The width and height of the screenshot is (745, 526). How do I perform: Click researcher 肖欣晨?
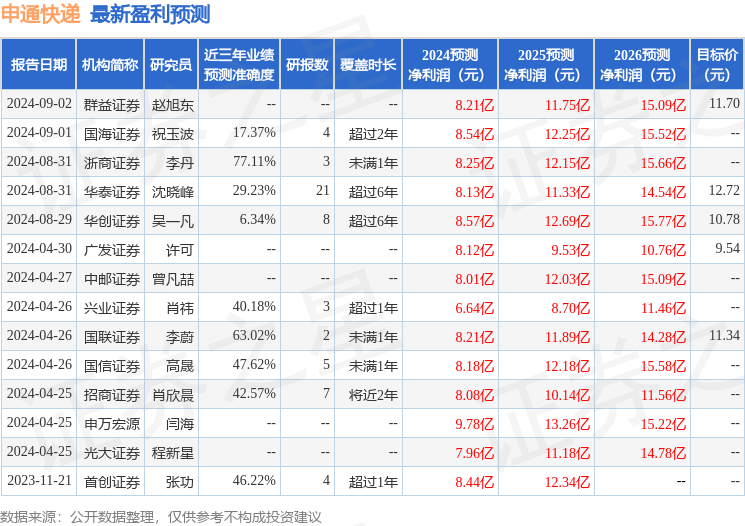[173, 395]
